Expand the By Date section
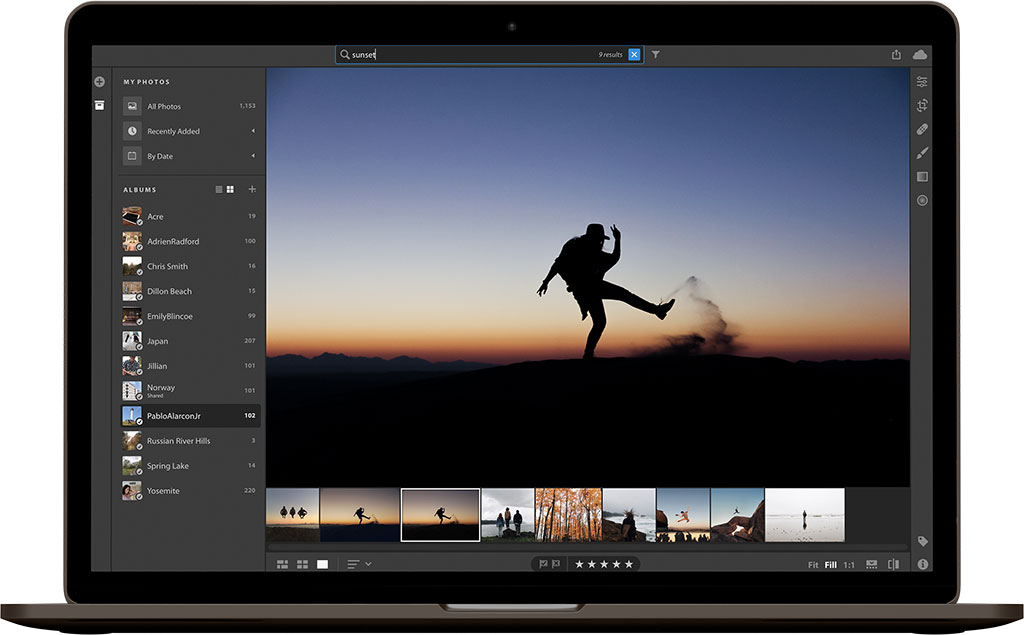 pyautogui.click(x=252, y=156)
